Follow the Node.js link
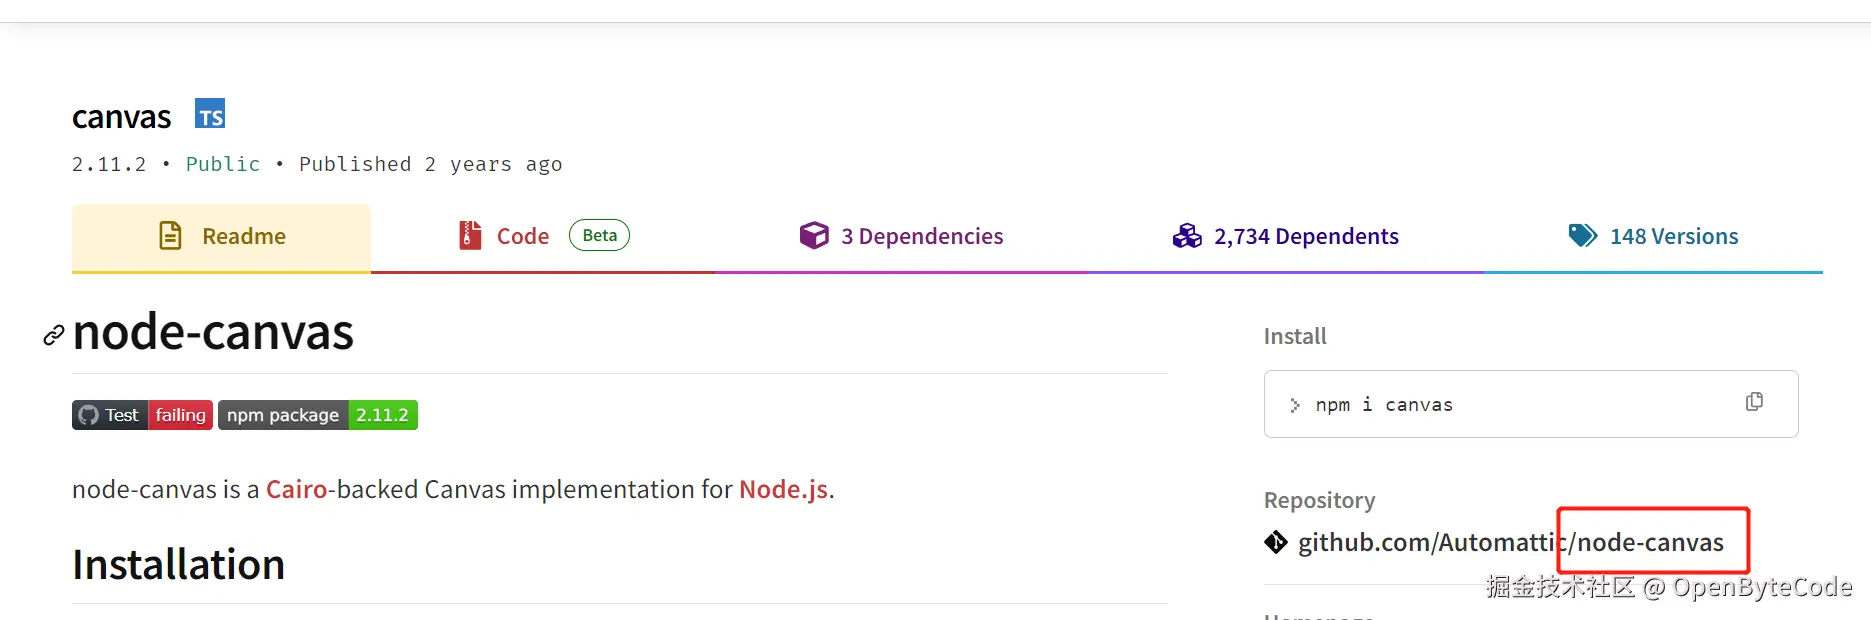Image resolution: width=1871 pixels, height=620 pixels. pos(783,489)
